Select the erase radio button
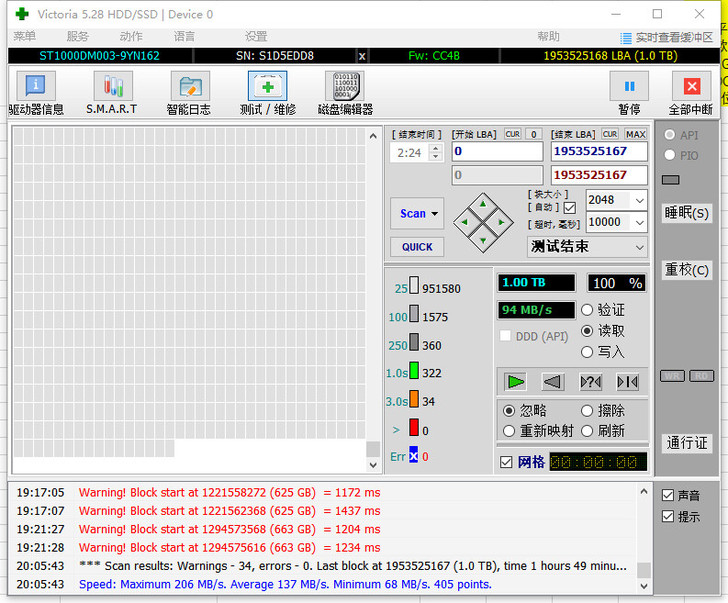Screen dimensions: 728x603 pyautogui.click(x=587, y=411)
